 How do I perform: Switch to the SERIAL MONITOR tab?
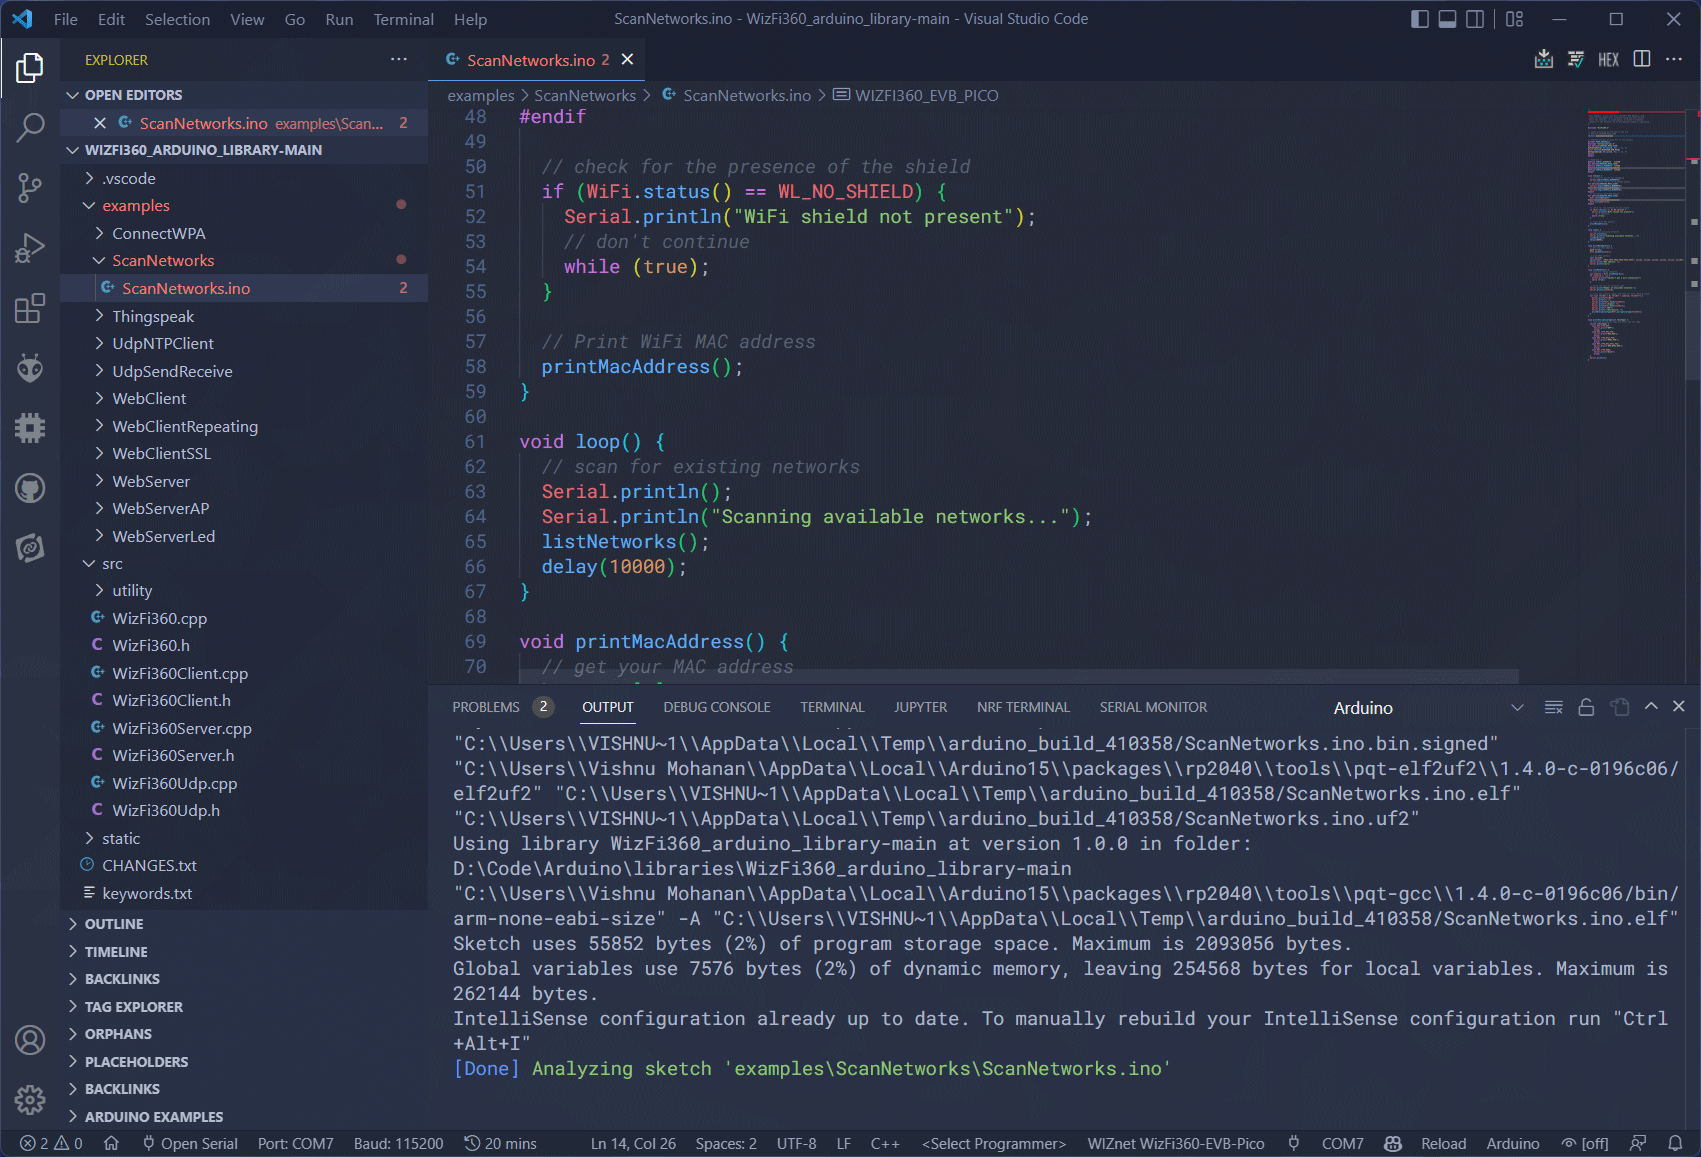[1153, 707]
